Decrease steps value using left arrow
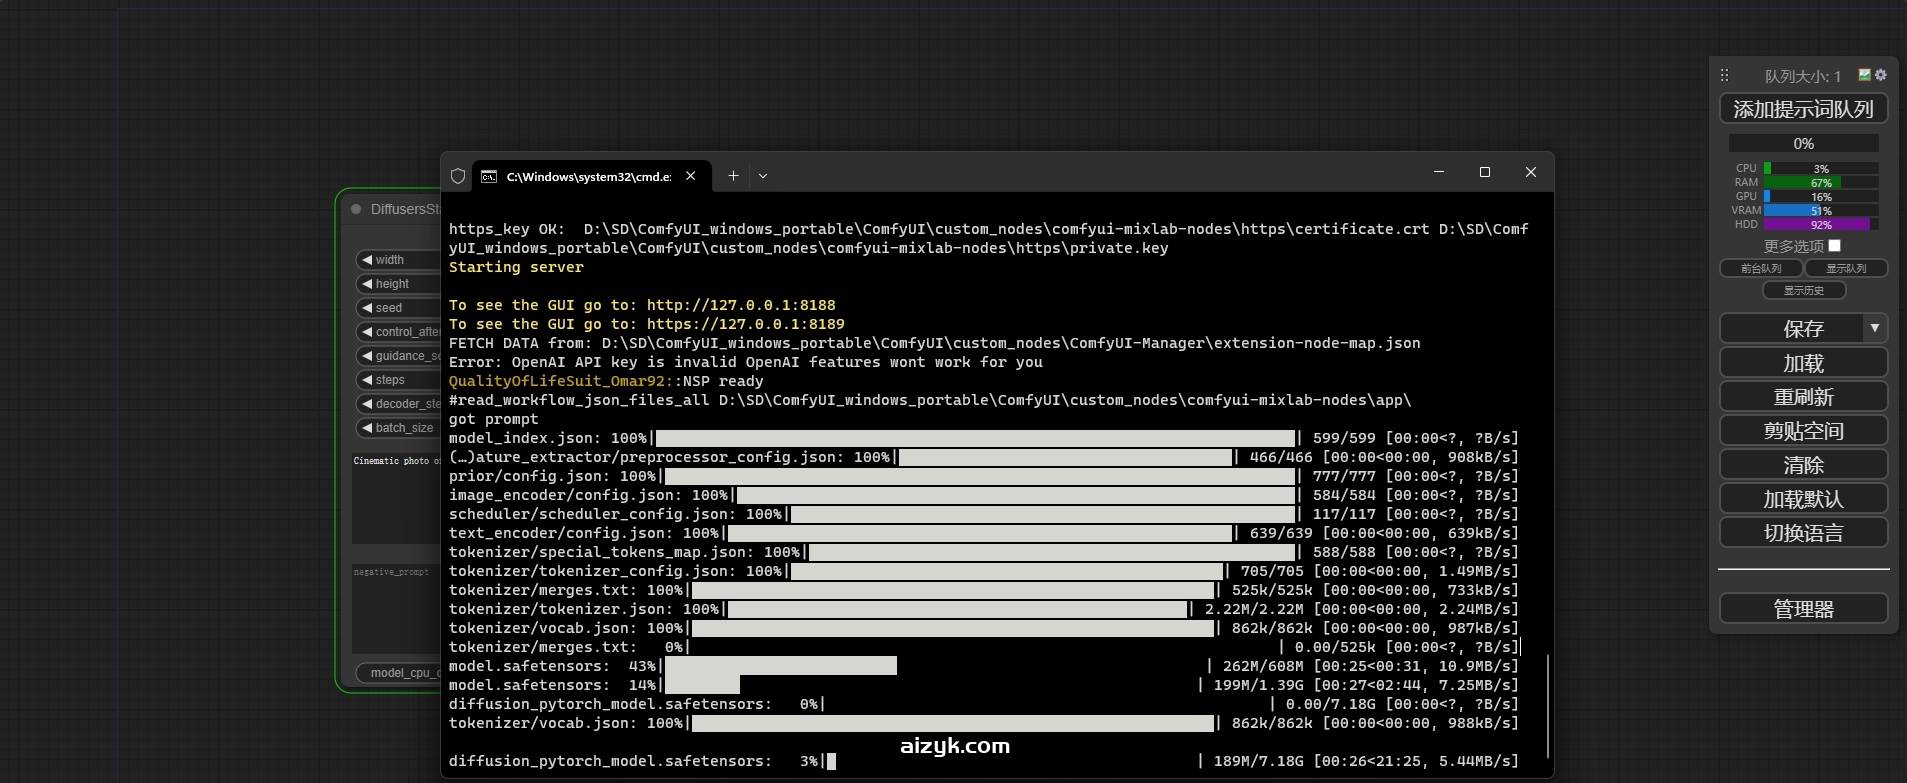This screenshot has height=783, width=1907. pyautogui.click(x=367, y=380)
